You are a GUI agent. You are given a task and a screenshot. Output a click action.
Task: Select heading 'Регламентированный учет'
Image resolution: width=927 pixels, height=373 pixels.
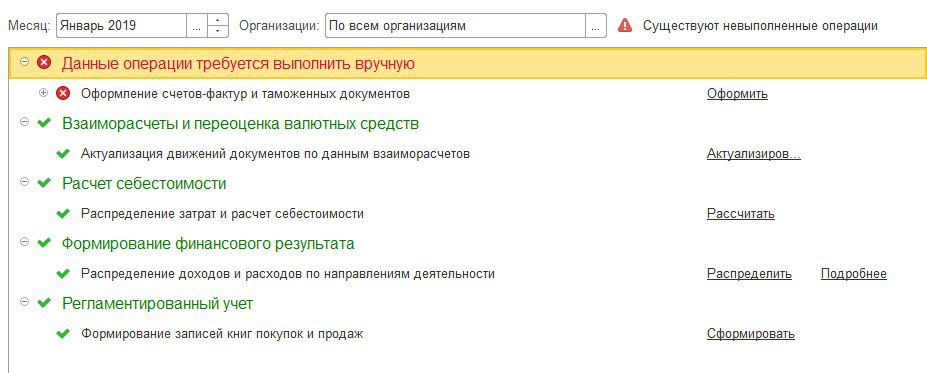click(x=158, y=304)
